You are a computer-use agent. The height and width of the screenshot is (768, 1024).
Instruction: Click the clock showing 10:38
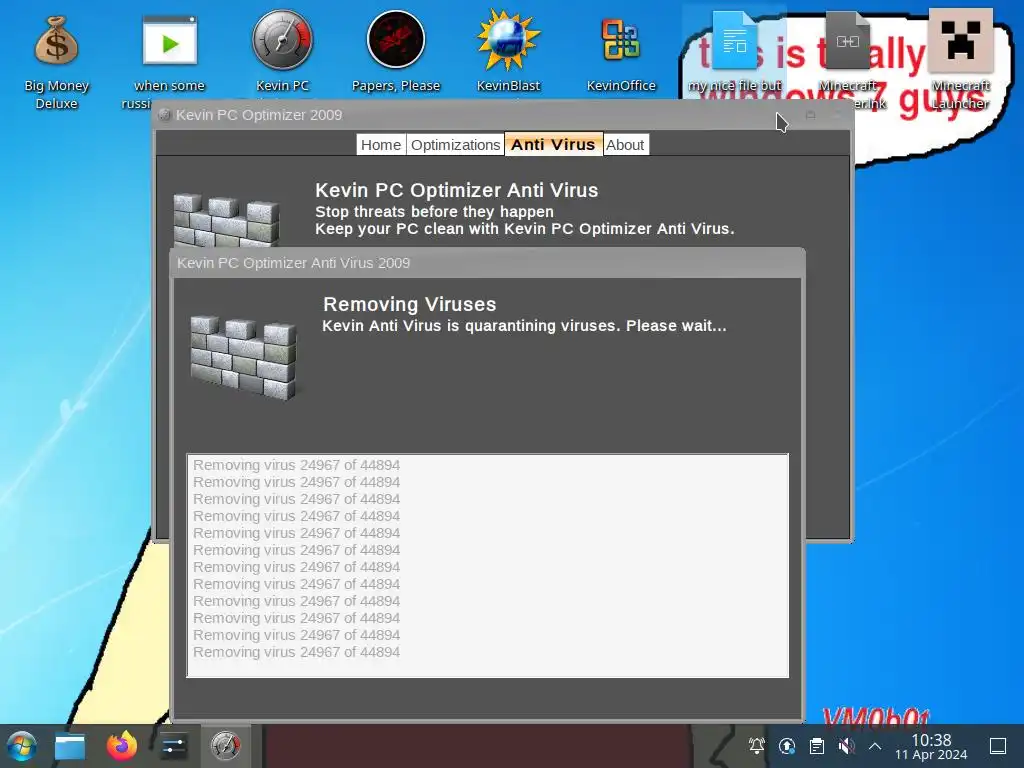coord(931,746)
